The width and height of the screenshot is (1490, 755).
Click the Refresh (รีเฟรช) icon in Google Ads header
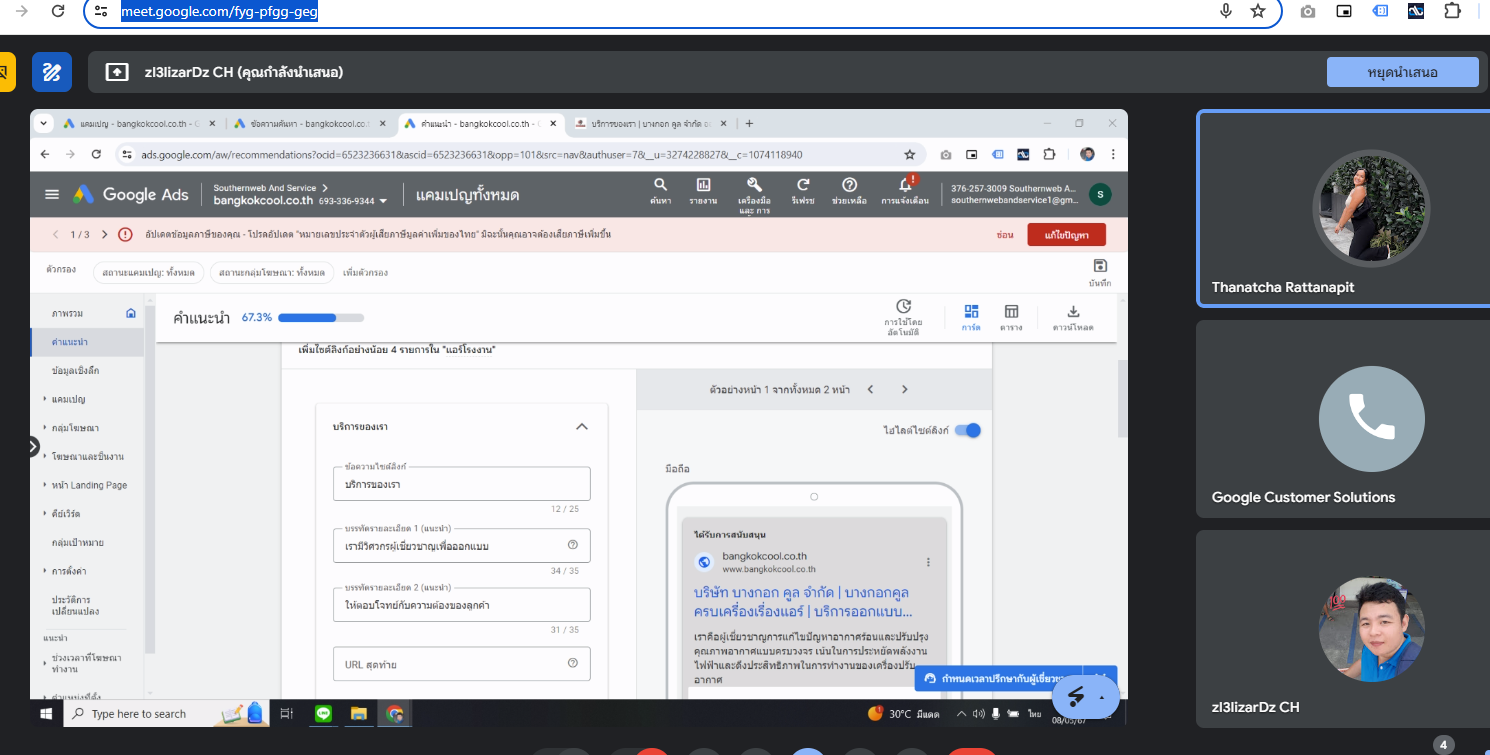(x=803, y=185)
